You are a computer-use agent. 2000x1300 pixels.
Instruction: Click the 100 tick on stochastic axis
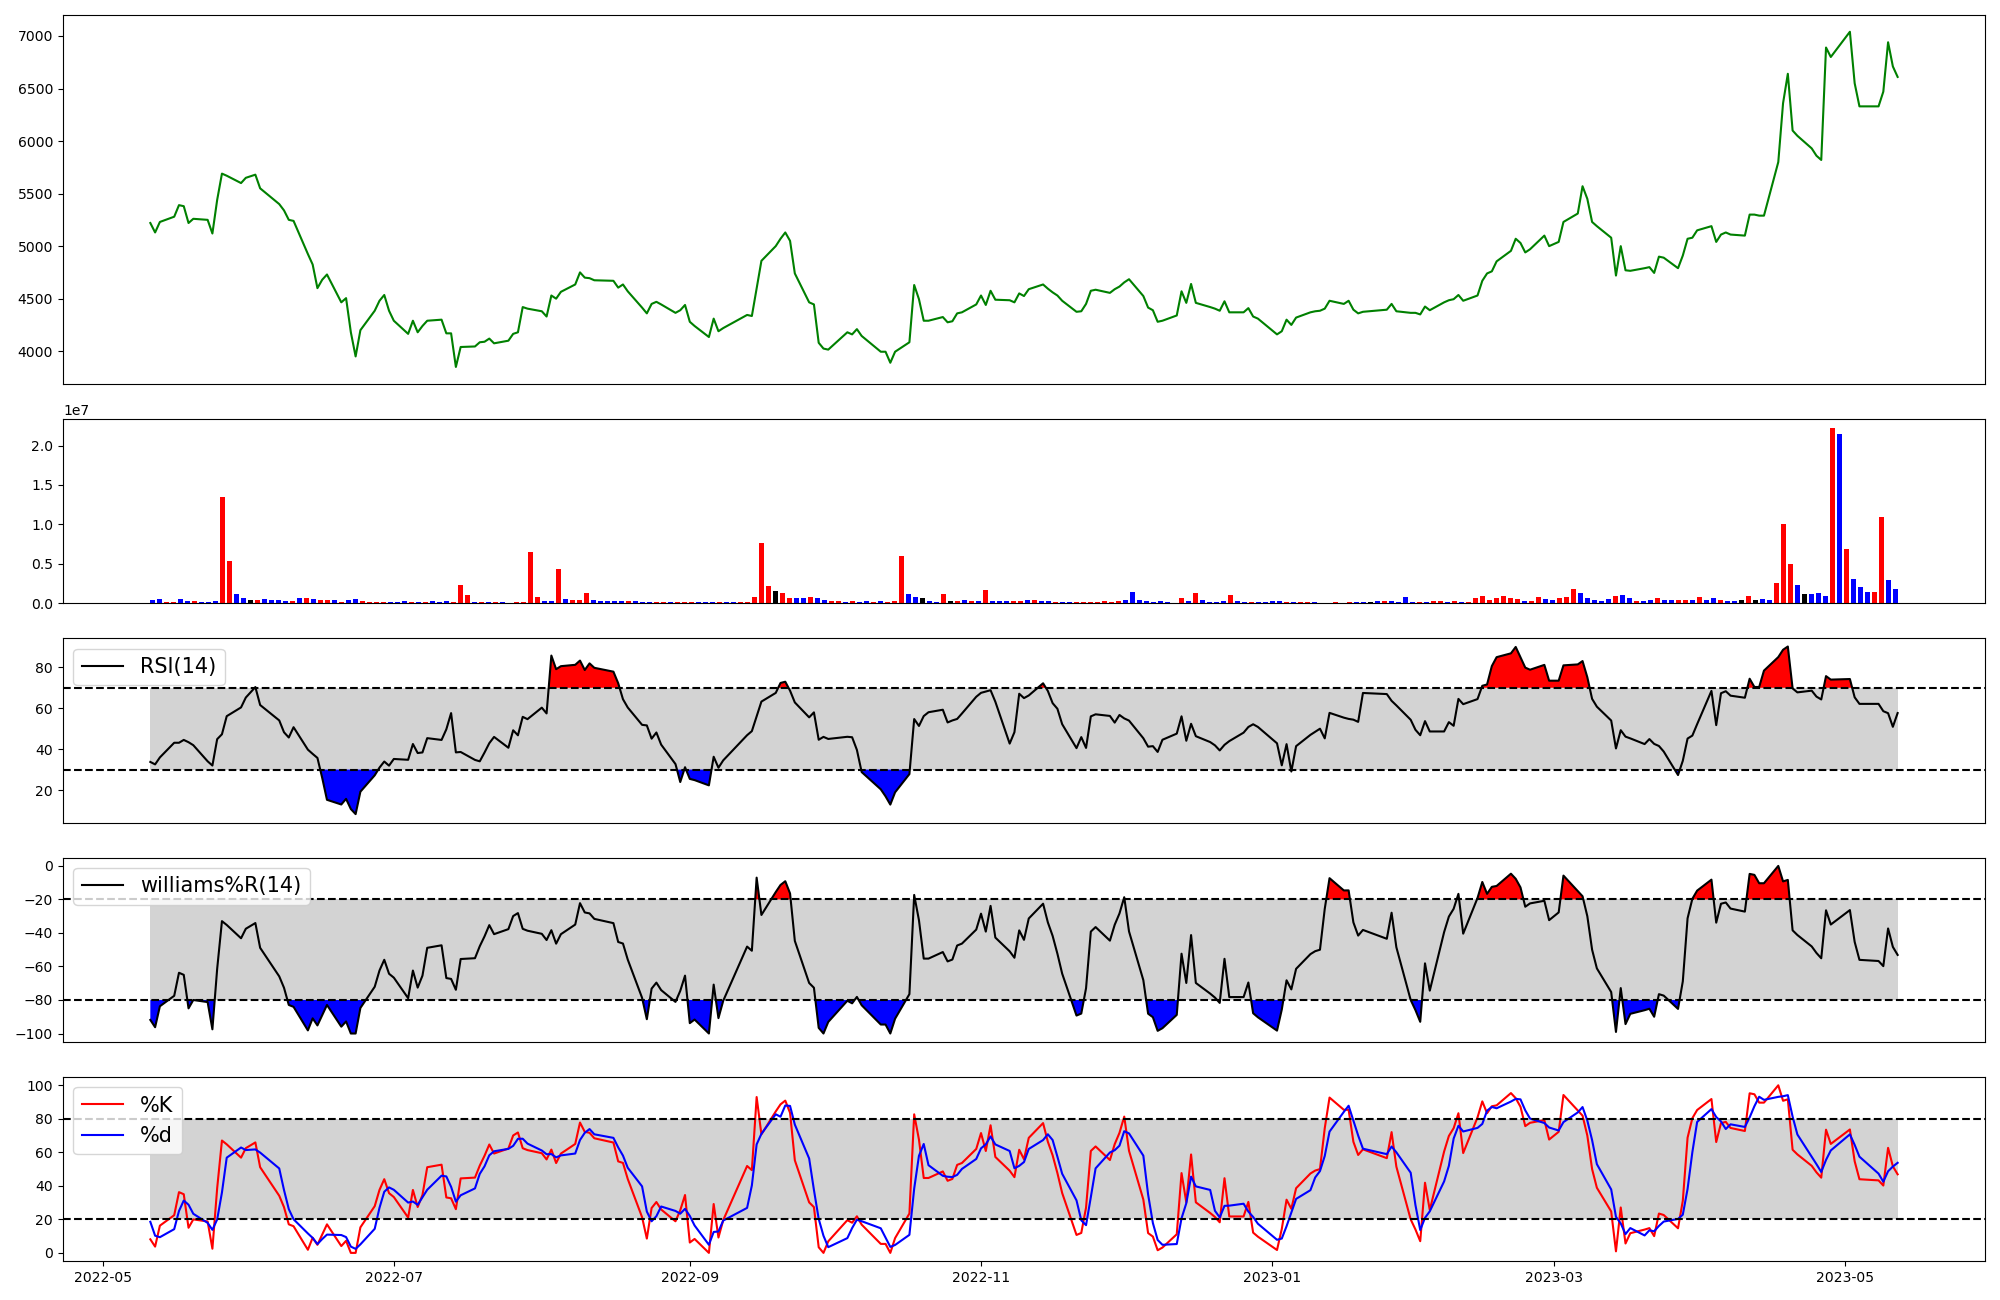tap(41, 1086)
